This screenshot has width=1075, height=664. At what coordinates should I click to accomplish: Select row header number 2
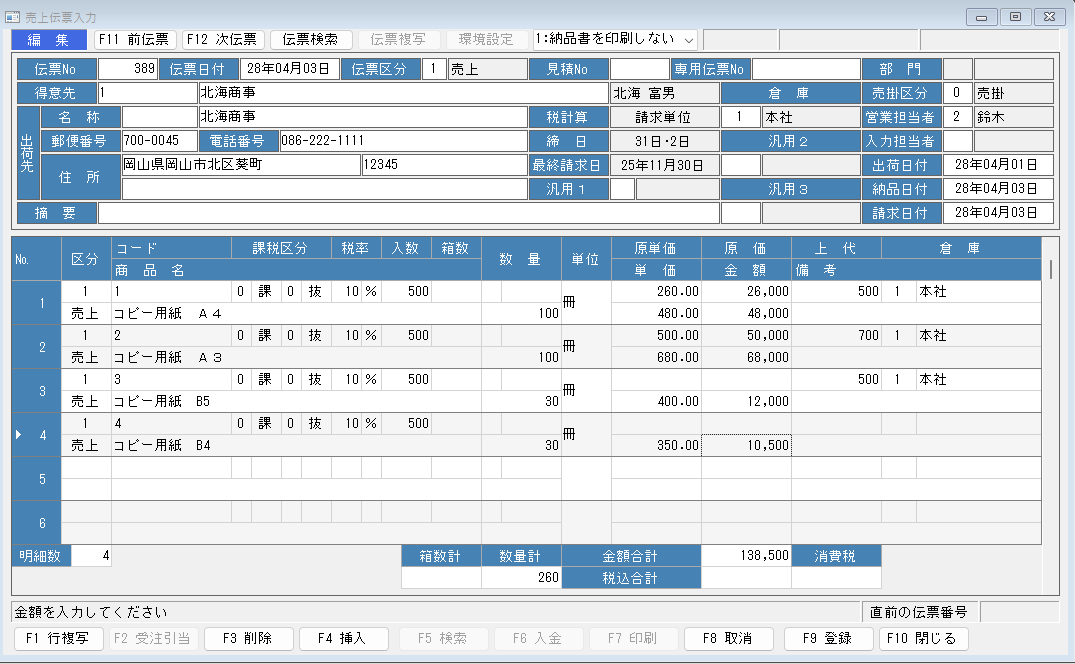point(42,347)
